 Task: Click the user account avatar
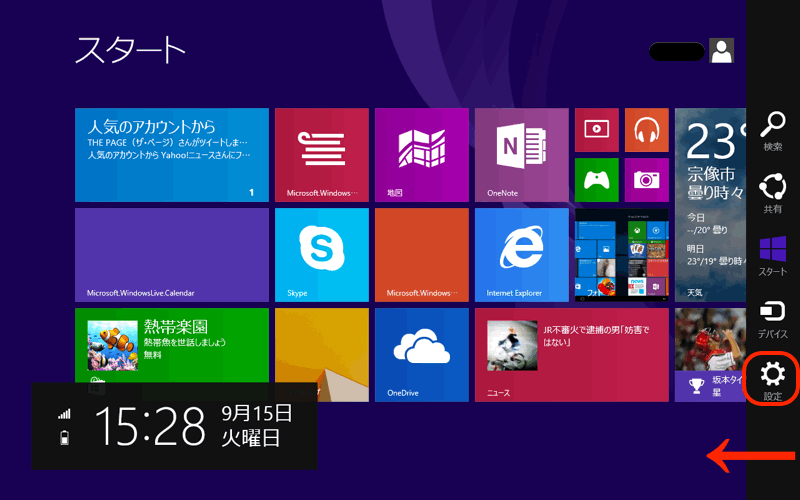721,51
